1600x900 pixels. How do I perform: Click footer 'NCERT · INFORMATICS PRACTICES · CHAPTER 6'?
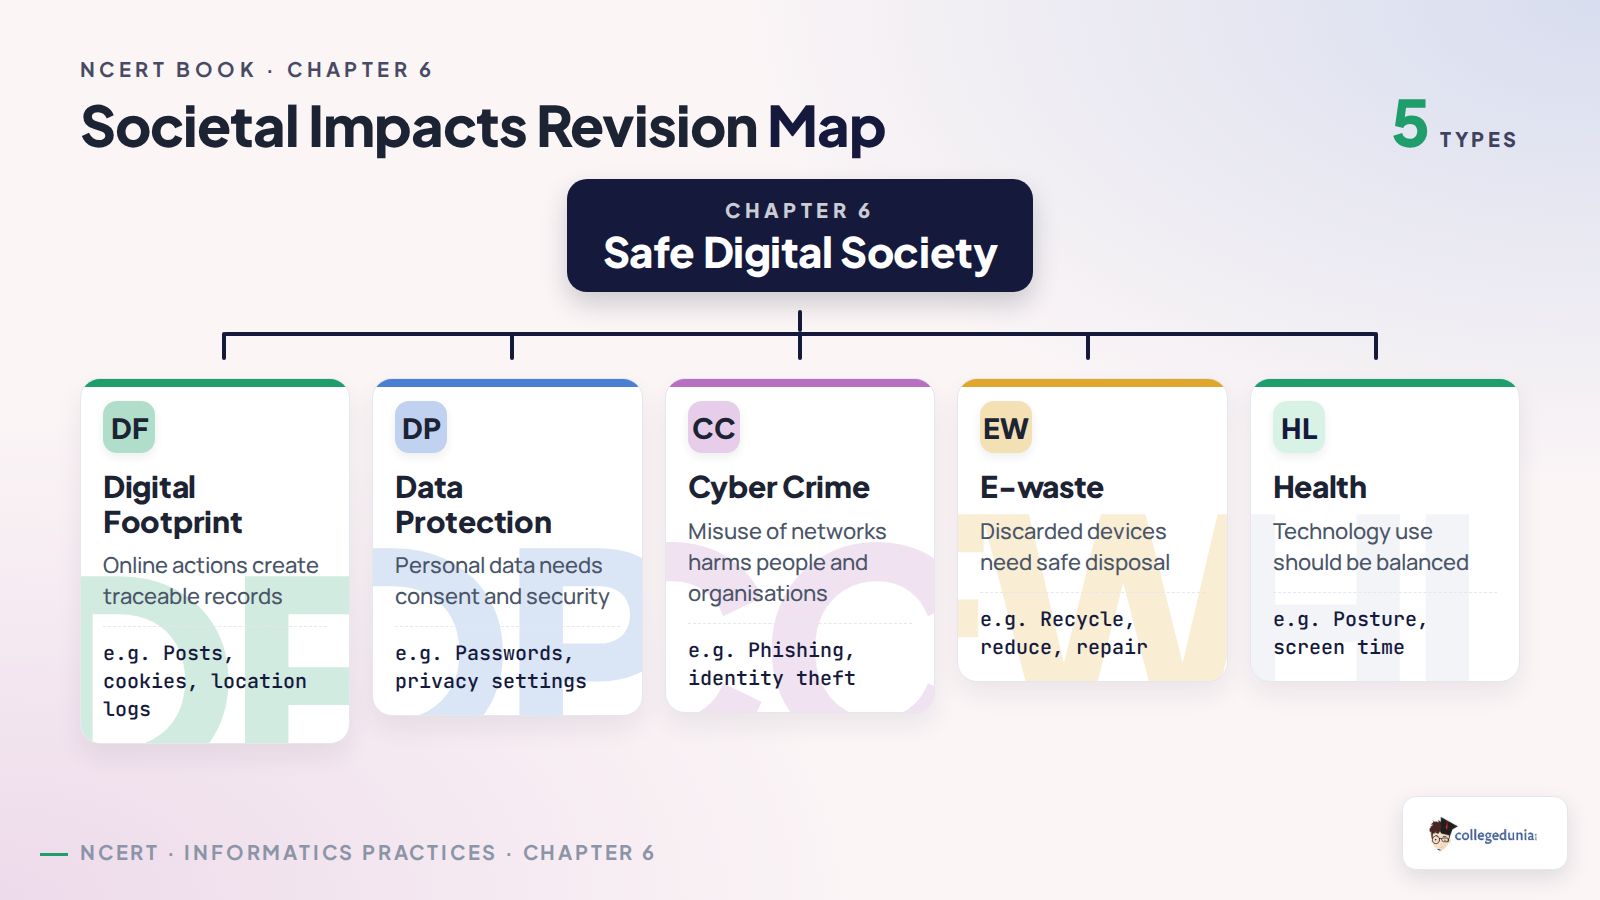(x=367, y=853)
